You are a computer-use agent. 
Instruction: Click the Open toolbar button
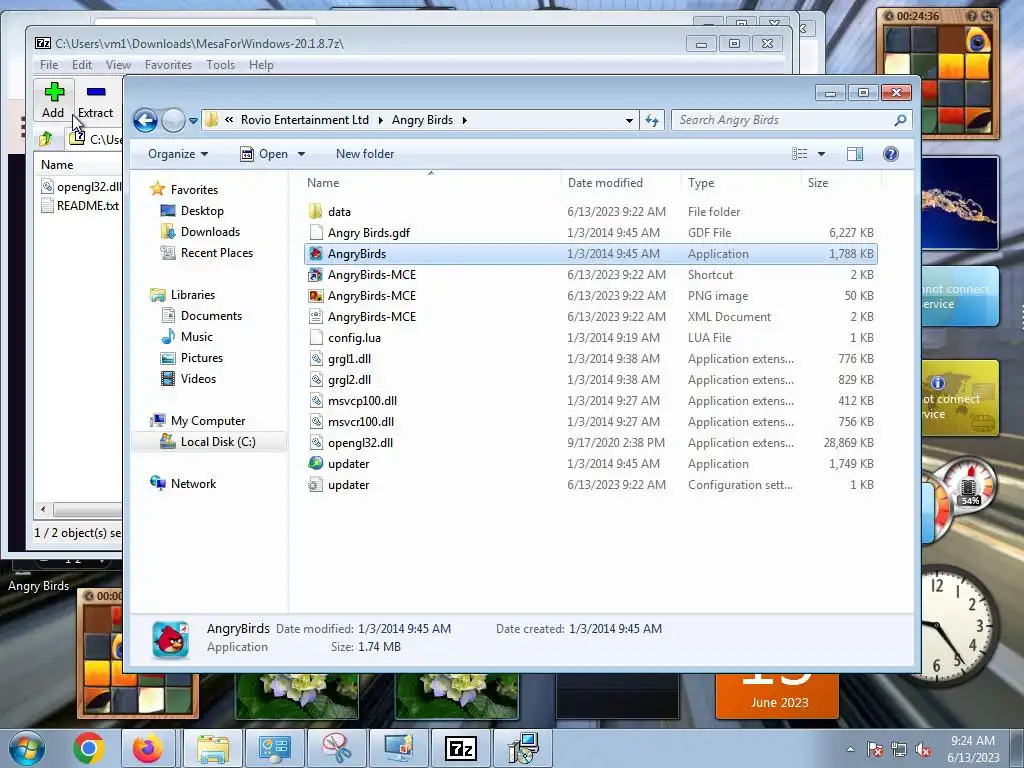click(264, 154)
